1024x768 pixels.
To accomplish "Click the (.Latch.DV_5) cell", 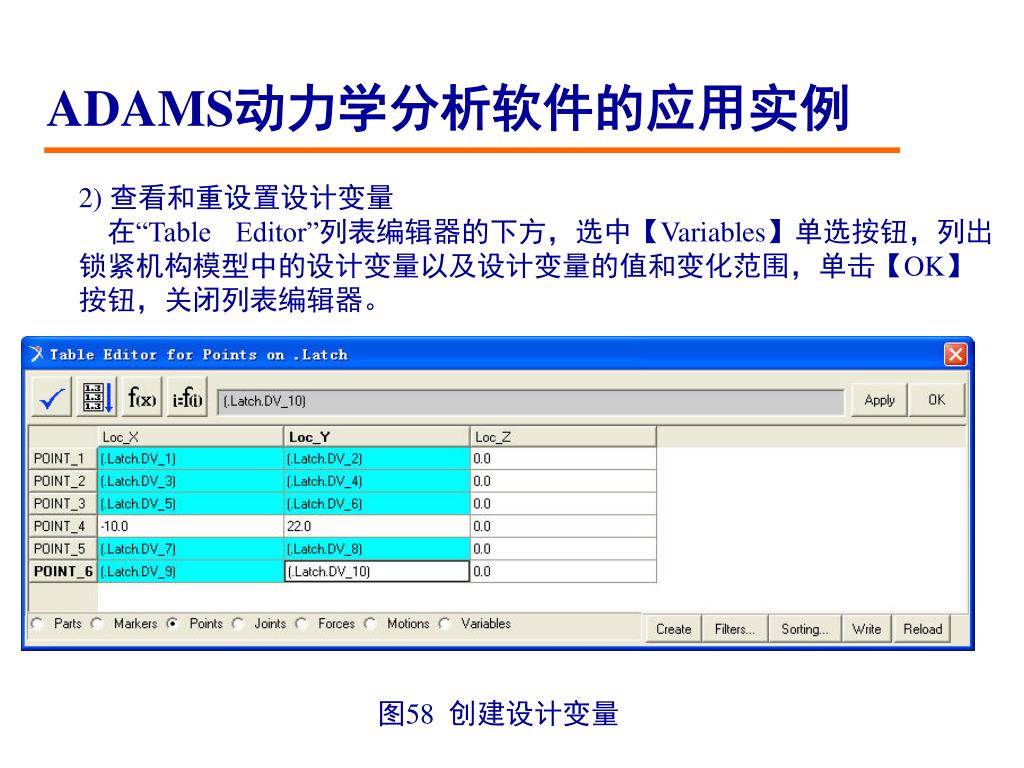I will coord(190,504).
